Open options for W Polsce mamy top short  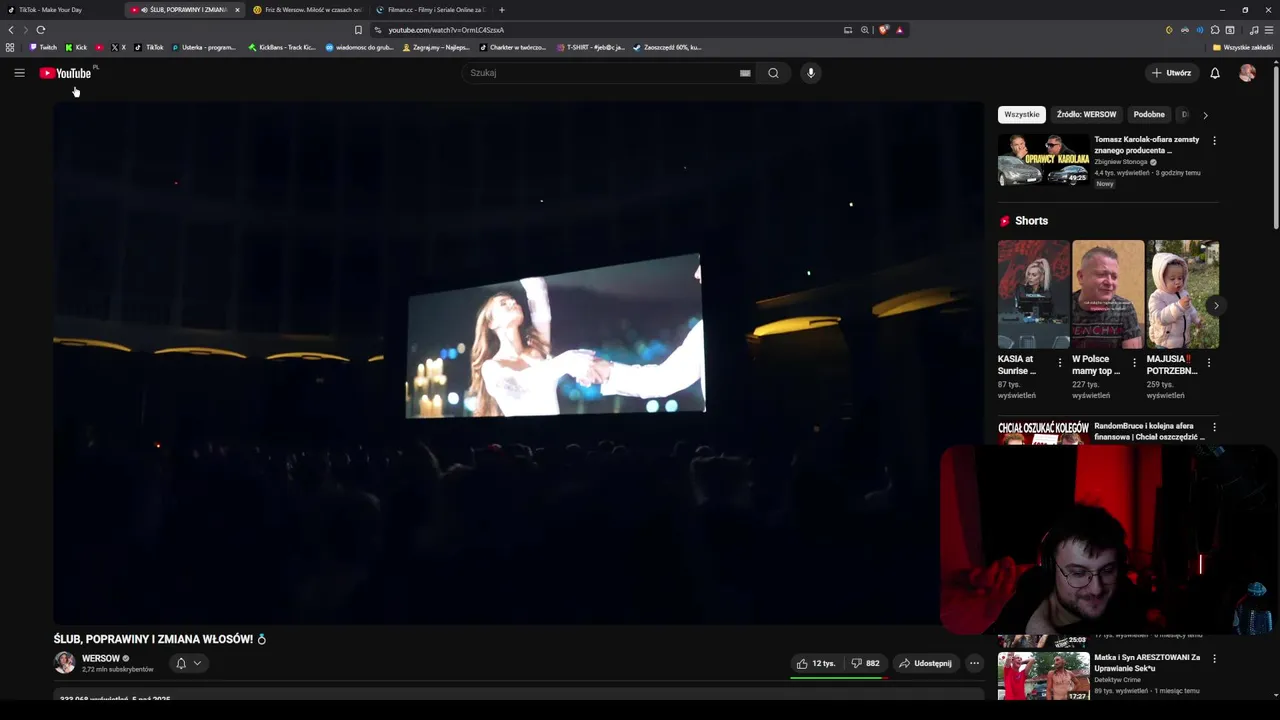click(x=1134, y=363)
